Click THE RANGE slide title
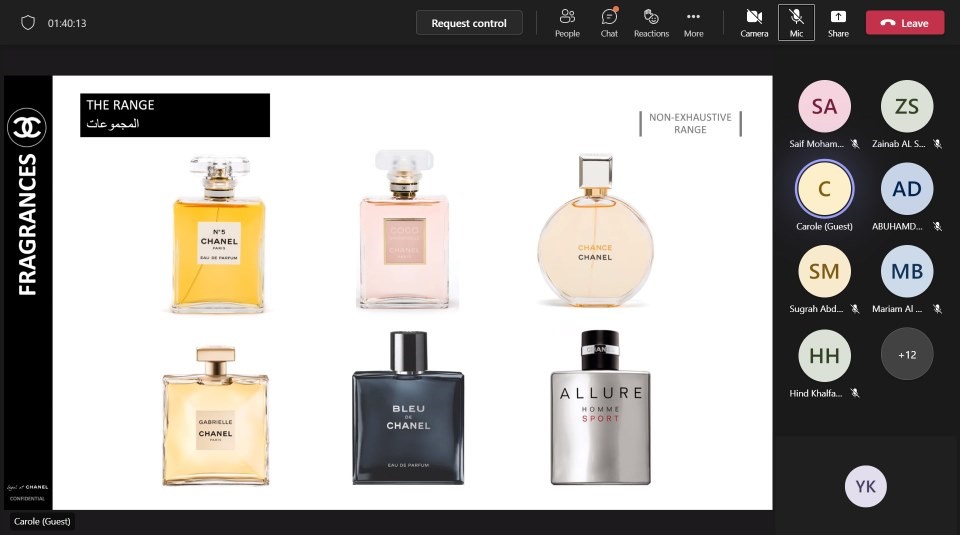The height and width of the screenshot is (535, 960). click(x=120, y=105)
